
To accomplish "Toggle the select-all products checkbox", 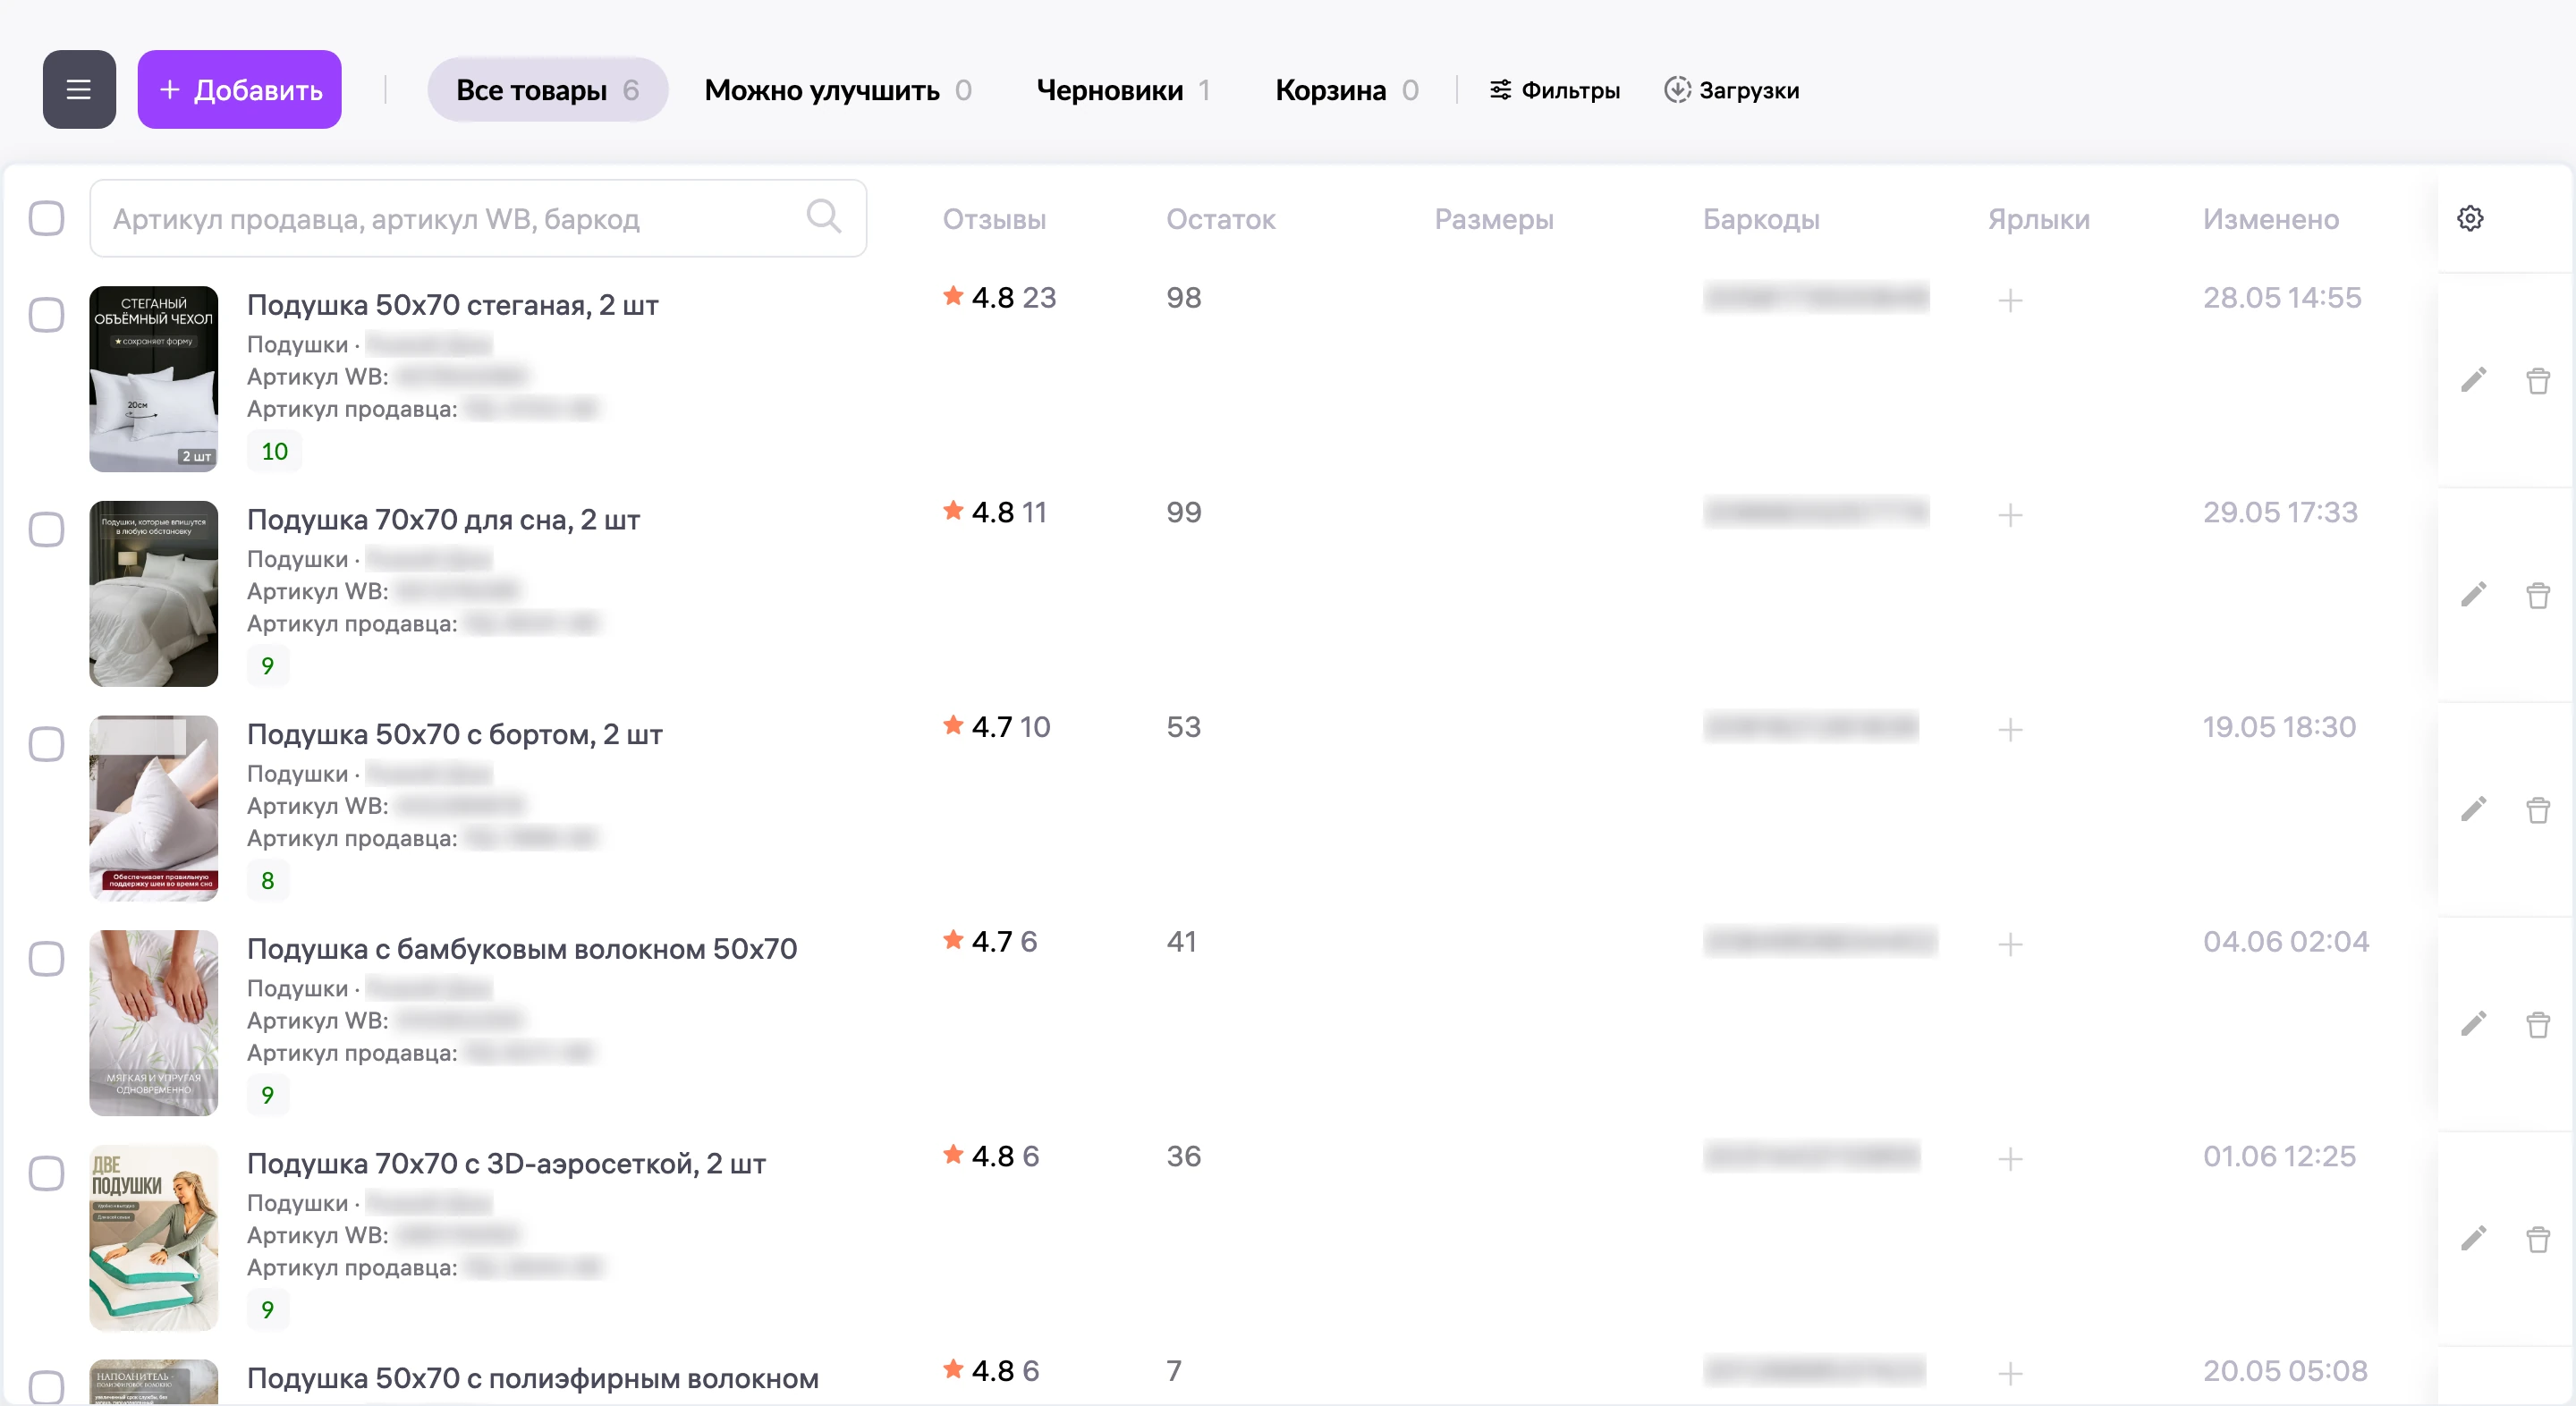I will (46, 218).
